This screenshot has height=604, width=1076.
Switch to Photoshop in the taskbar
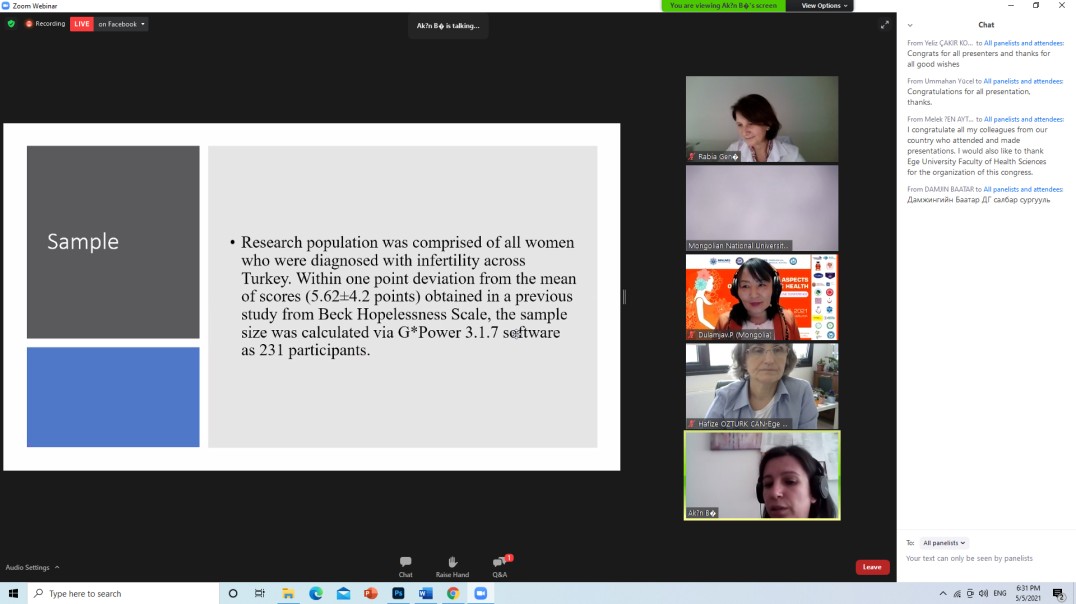(x=398, y=593)
